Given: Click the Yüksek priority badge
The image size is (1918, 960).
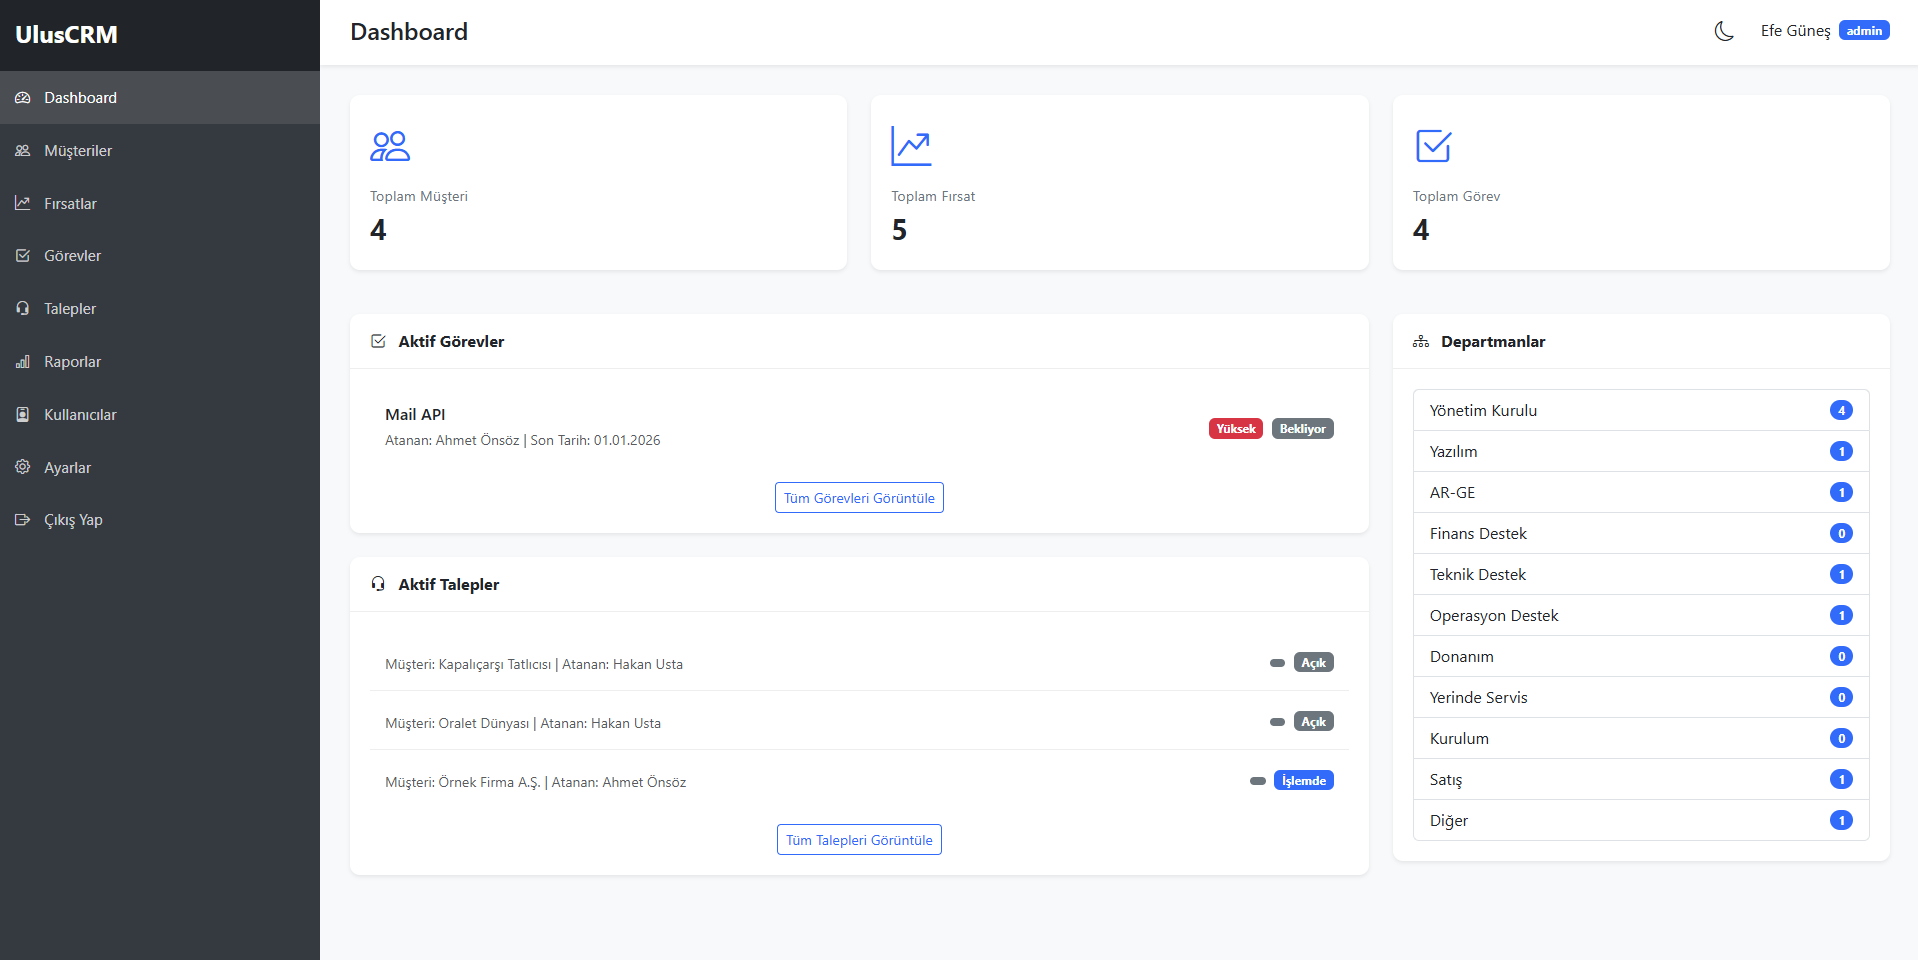Looking at the screenshot, I should (1235, 429).
